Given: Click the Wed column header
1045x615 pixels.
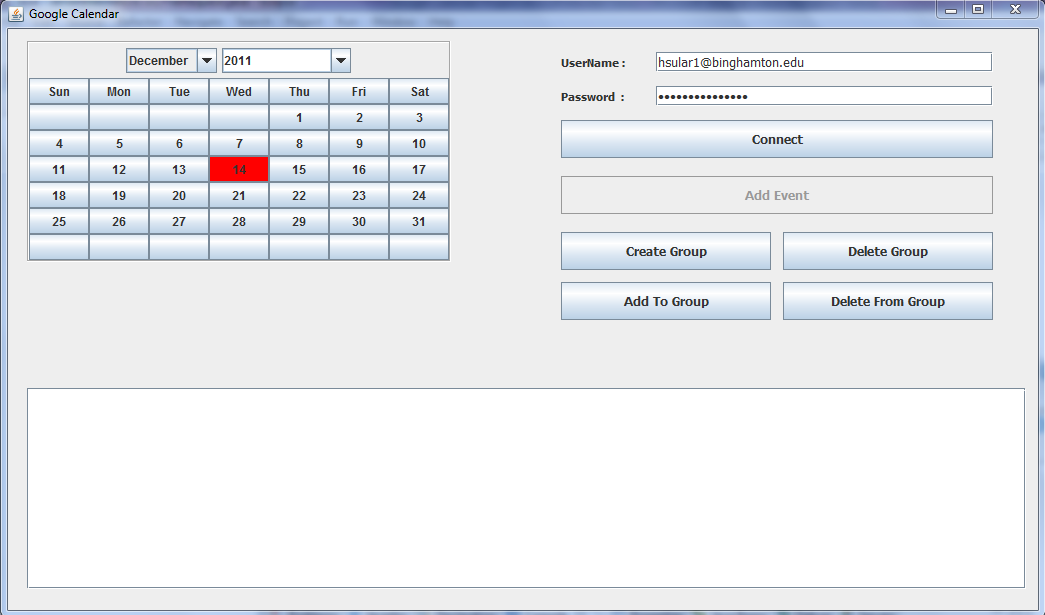Looking at the screenshot, I should click(239, 92).
